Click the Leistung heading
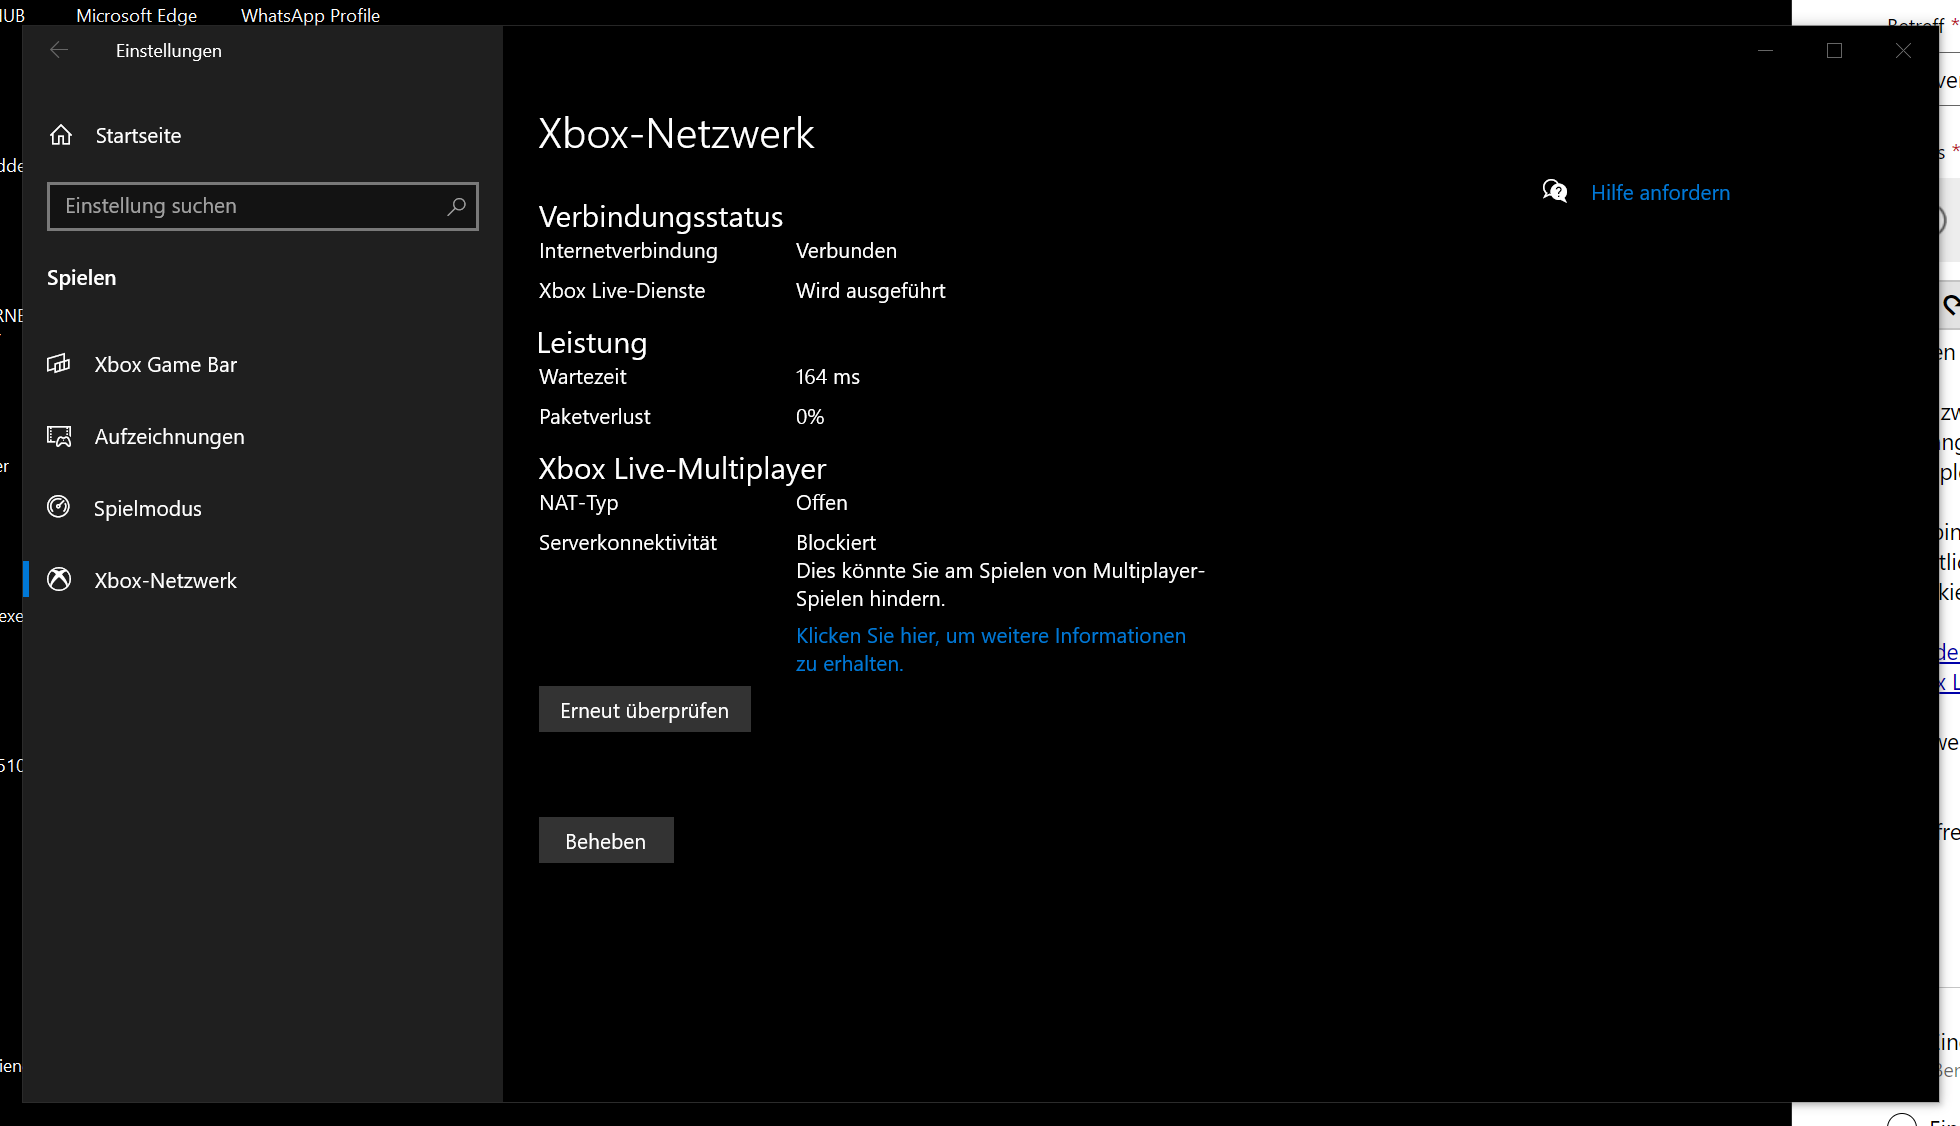Viewport: 1960px width, 1126px height. (x=592, y=343)
